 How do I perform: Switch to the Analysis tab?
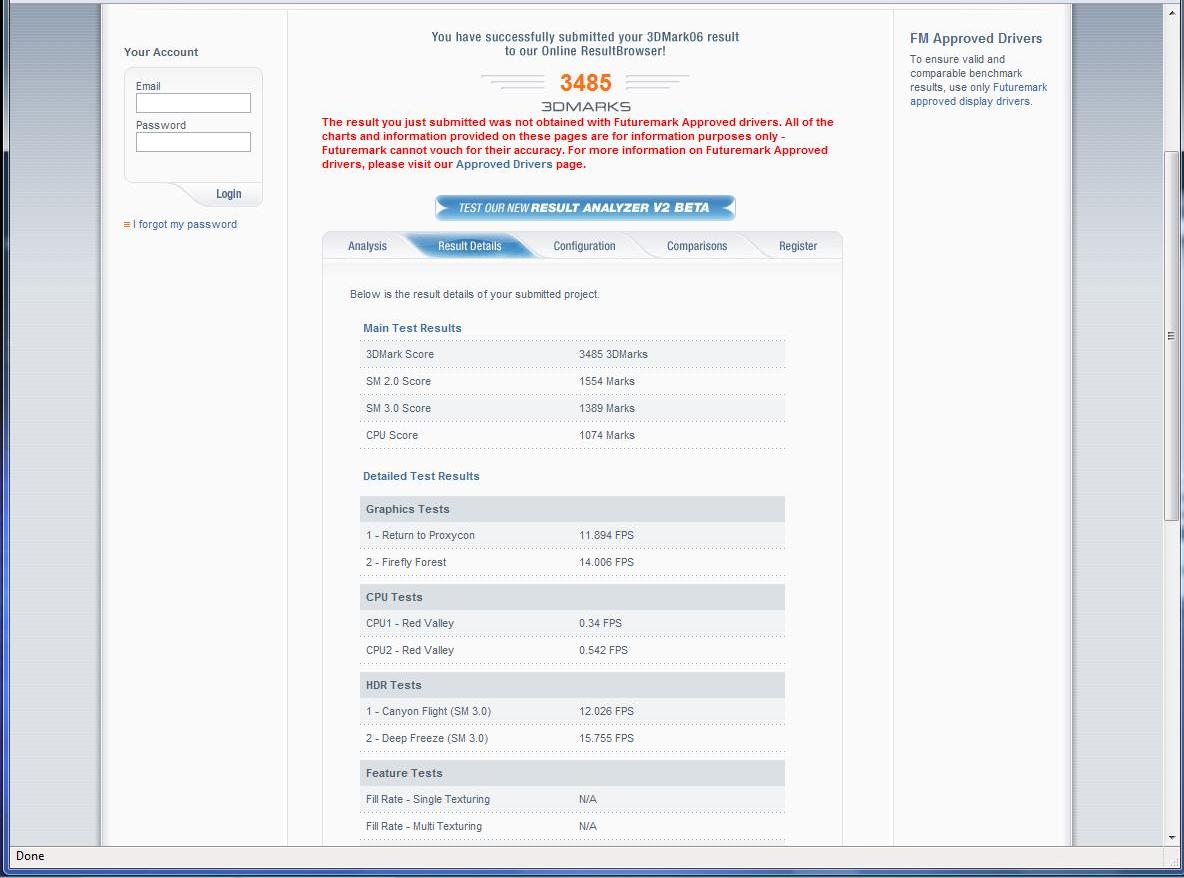(x=367, y=246)
